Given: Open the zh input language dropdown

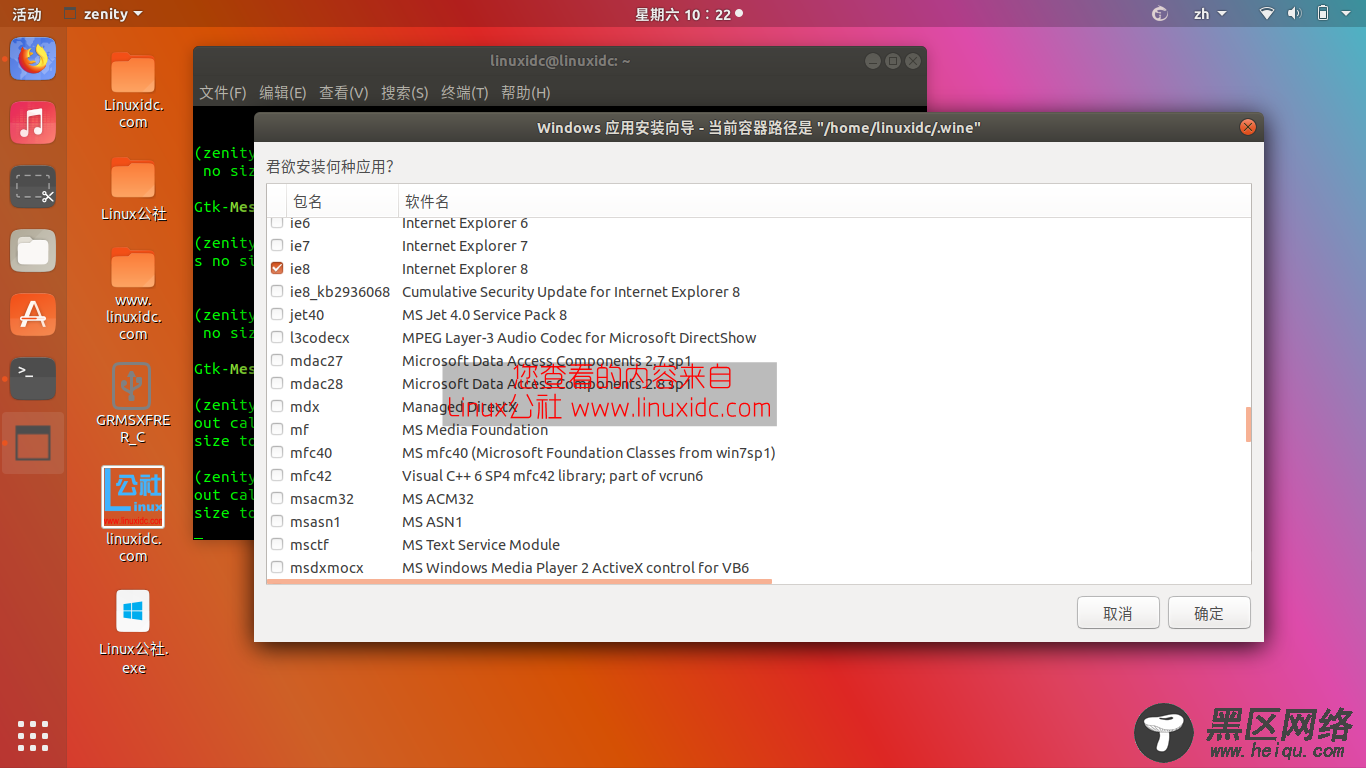Looking at the screenshot, I should (1209, 14).
